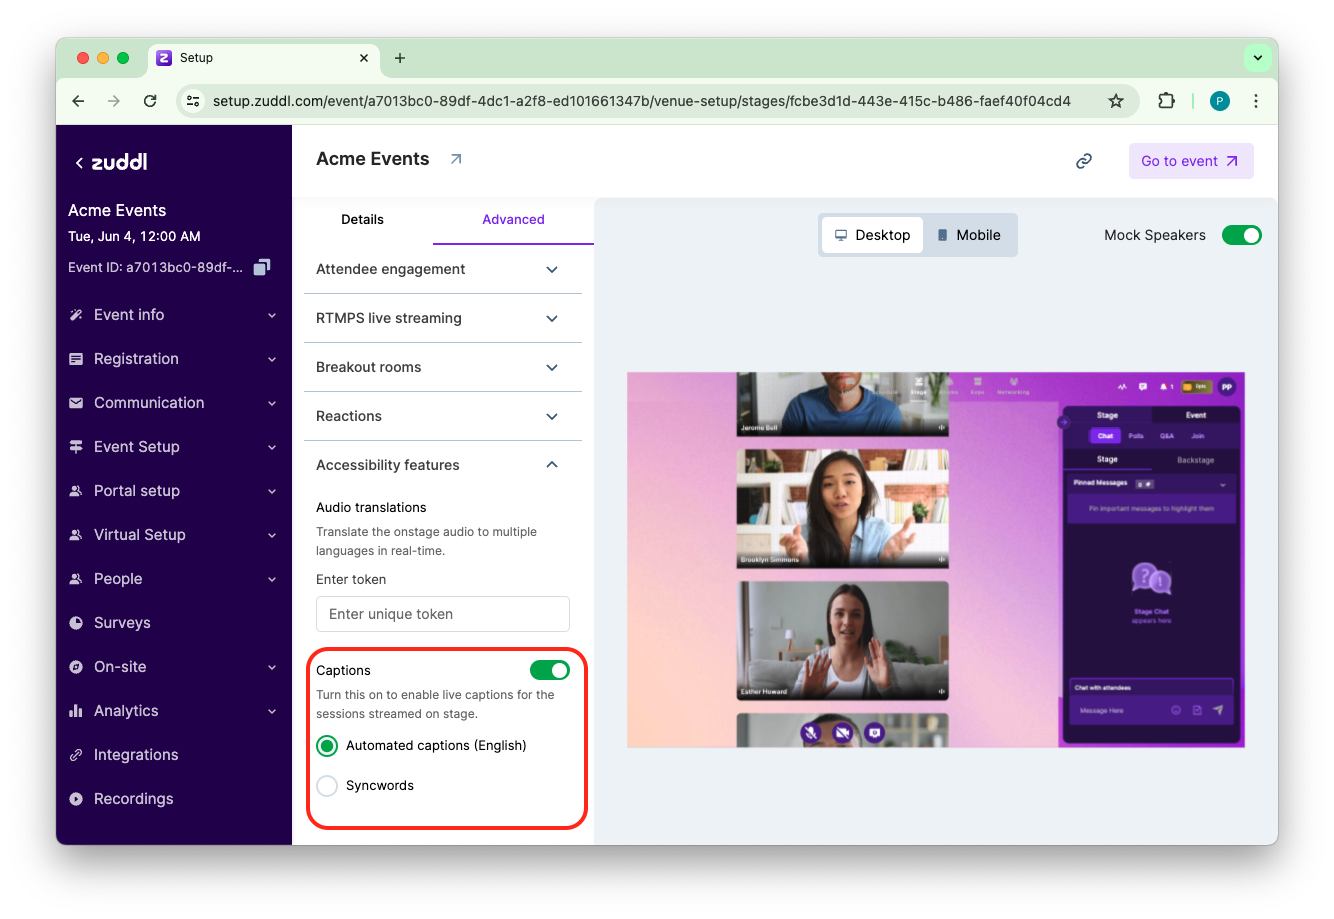This screenshot has width=1334, height=919.
Task: Click the browser address bar URL
Action: pyautogui.click(x=642, y=101)
